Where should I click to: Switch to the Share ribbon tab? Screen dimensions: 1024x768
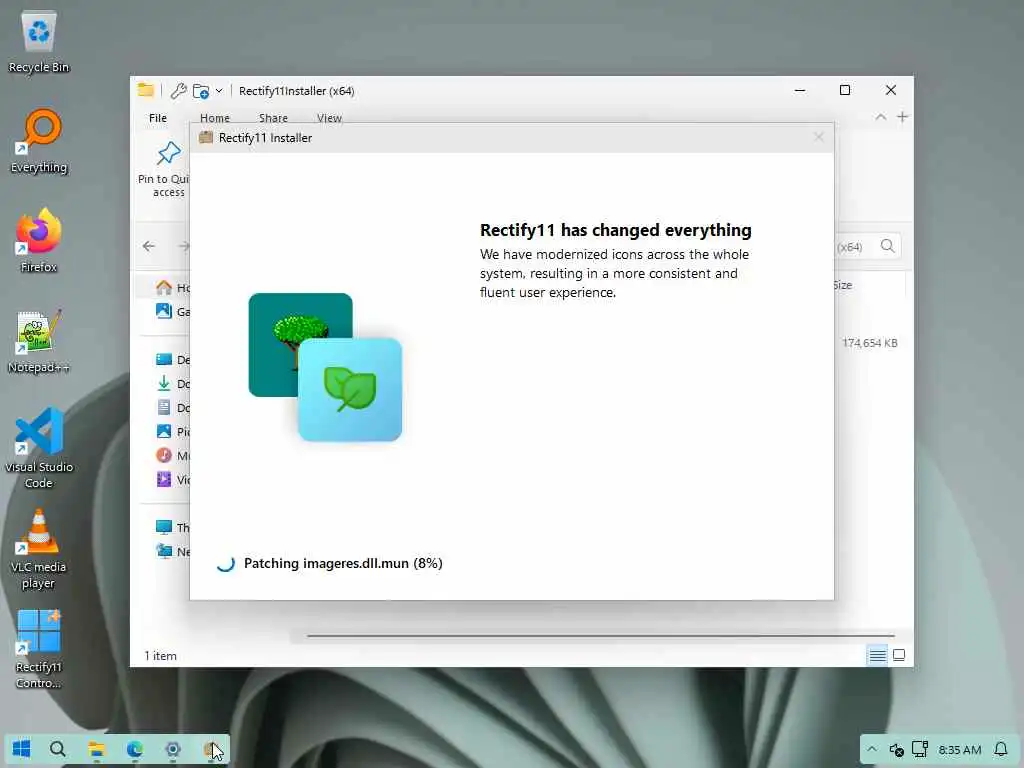tap(273, 118)
